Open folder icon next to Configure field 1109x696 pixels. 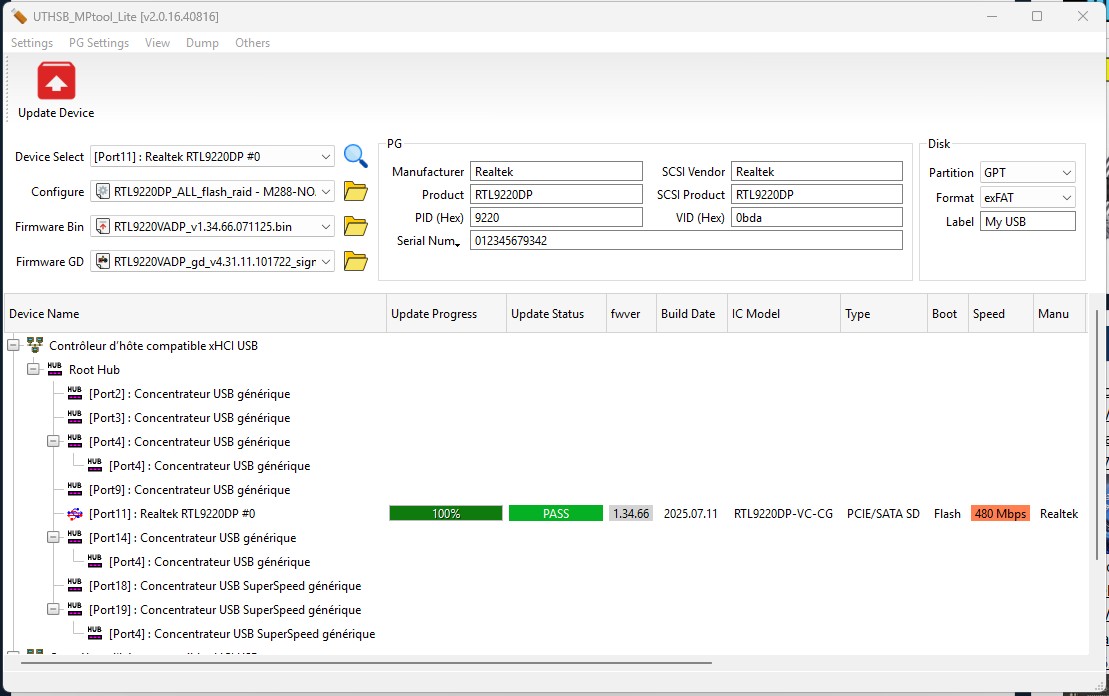355,191
